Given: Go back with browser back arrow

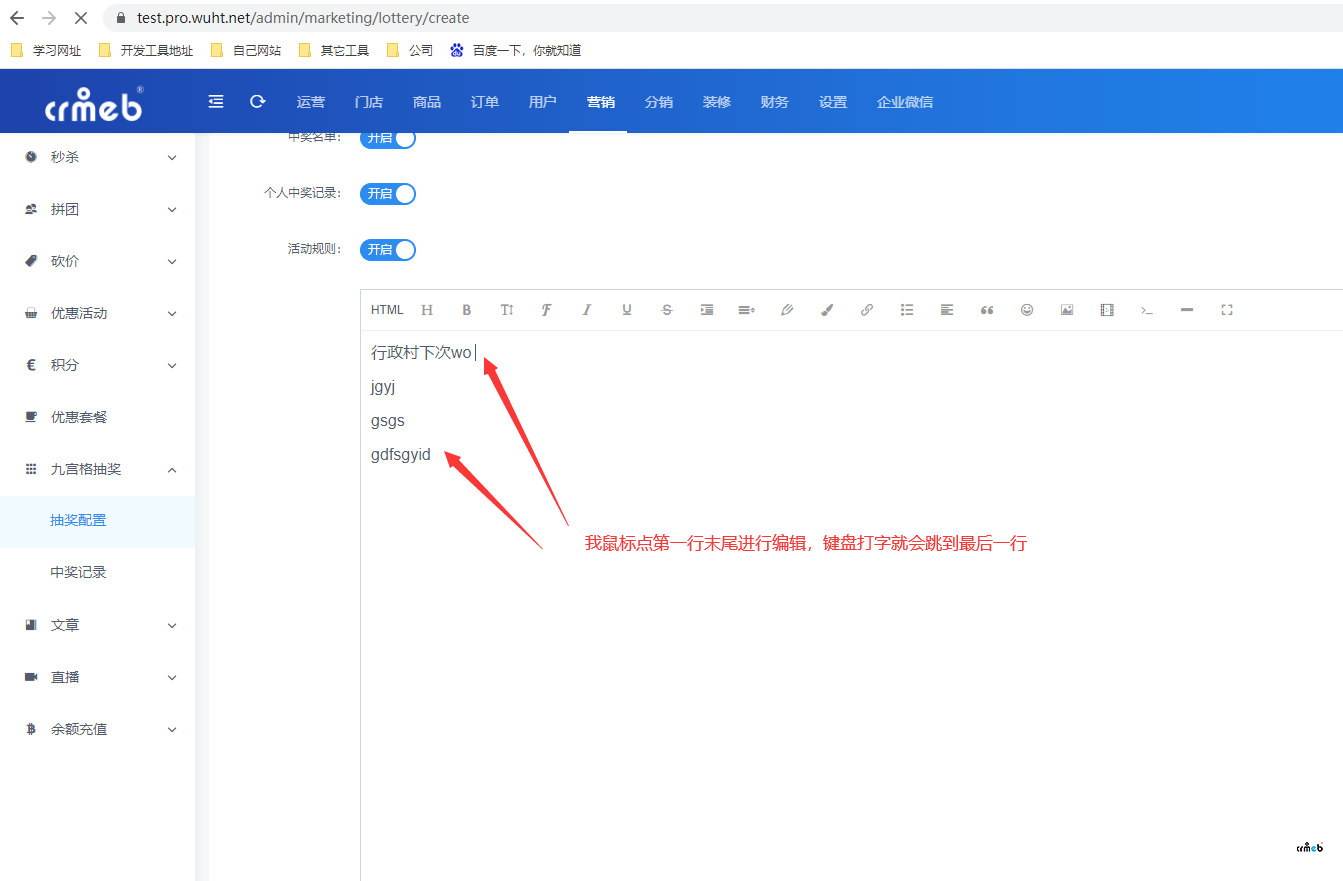Looking at the screenshot, I should tap(17, 18).
